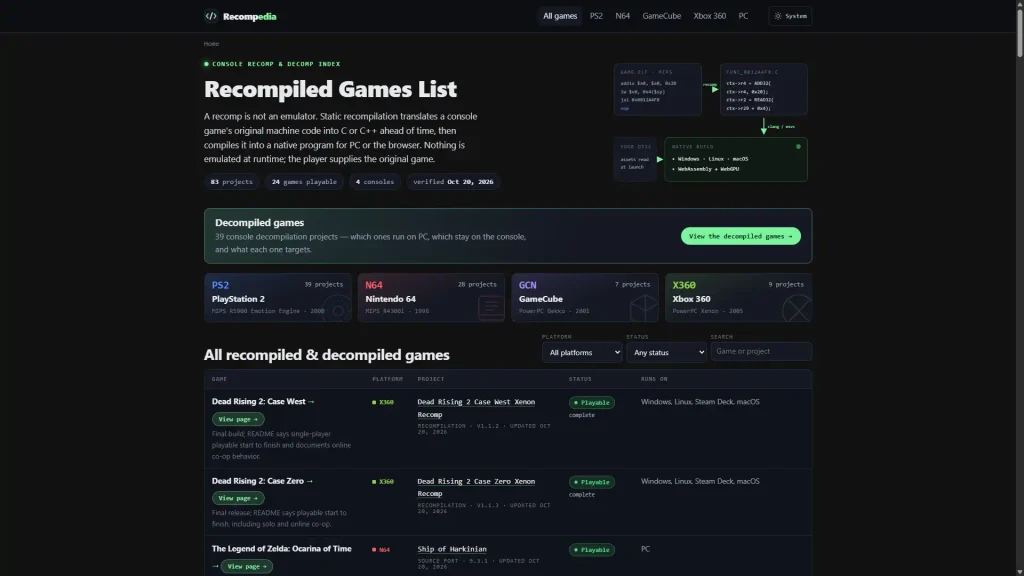Open the PlayStation 2 platform card
This screenshot has height=576, width=1024.
coord(278,298)
